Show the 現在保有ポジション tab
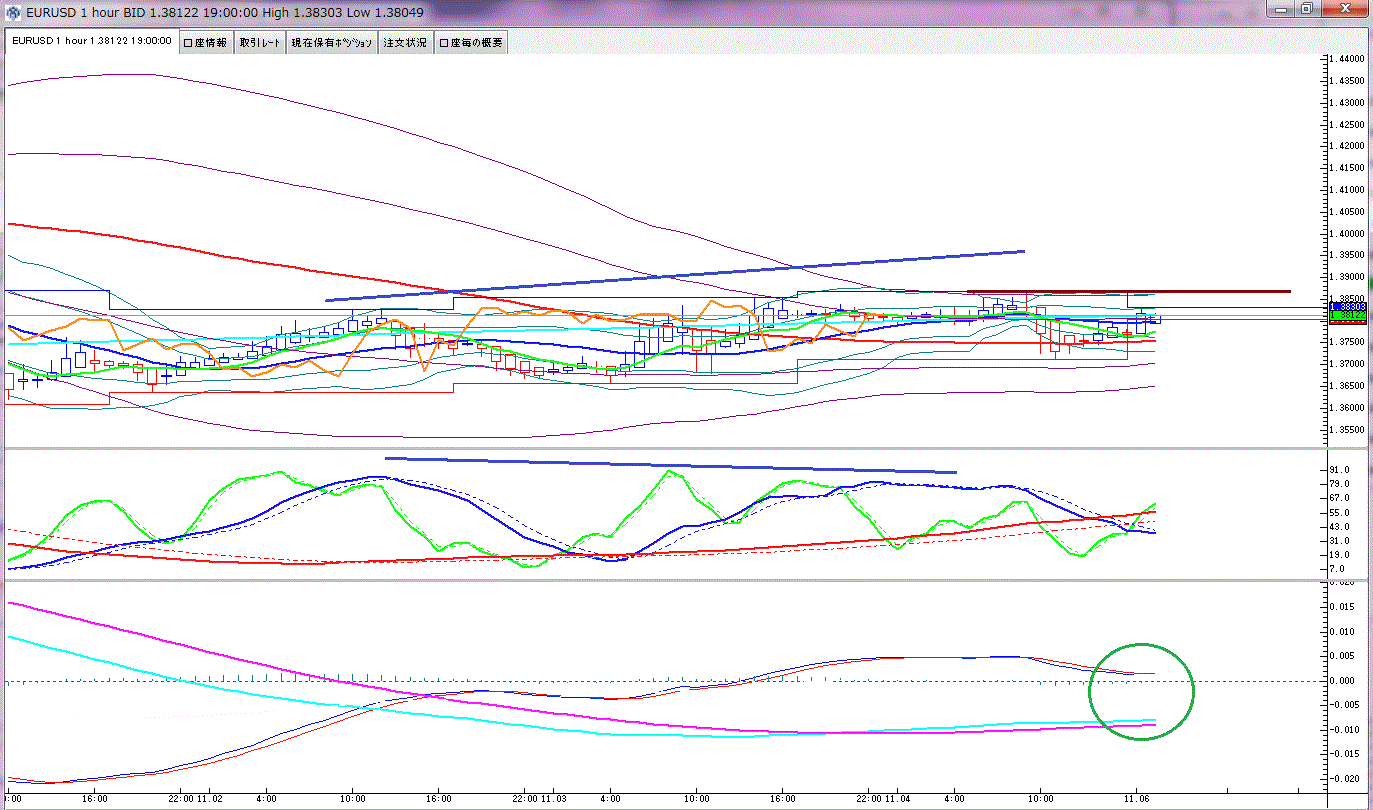The image size is (1373, 810). (332, 43)
